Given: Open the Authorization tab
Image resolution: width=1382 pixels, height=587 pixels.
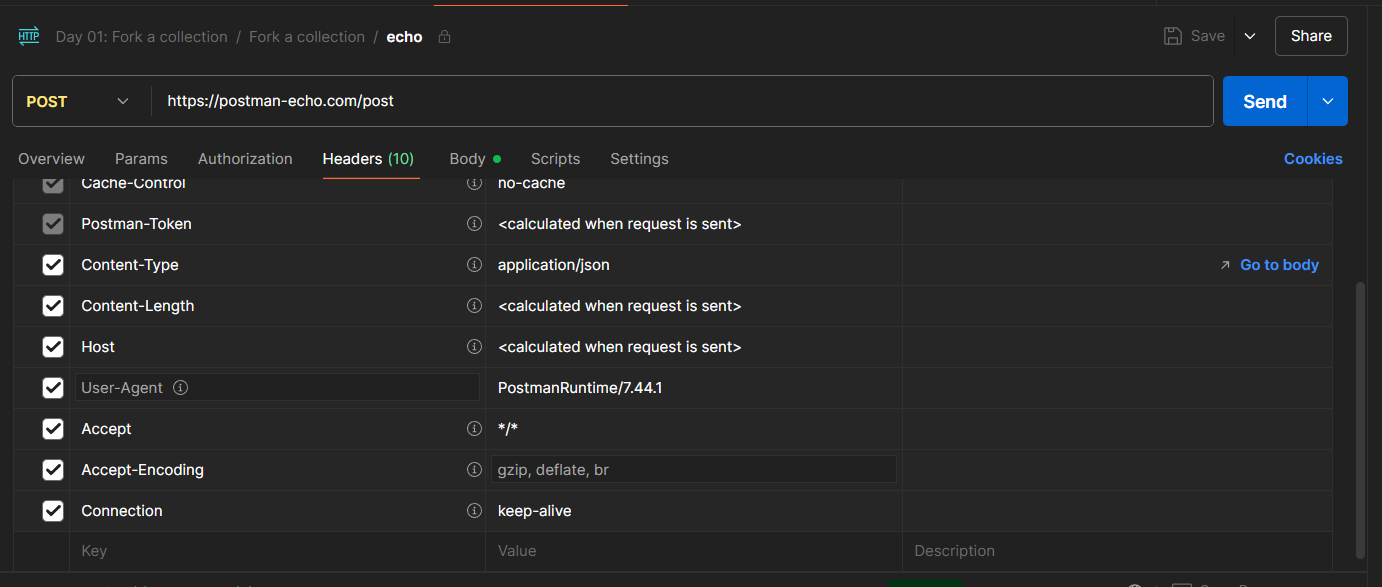Looking at the screenshot, I should point(245,159).
